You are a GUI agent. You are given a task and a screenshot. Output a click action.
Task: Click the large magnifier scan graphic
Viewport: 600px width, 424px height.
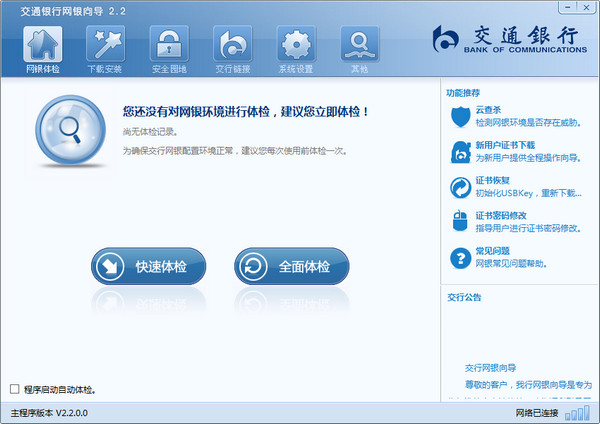click(66, 135)
